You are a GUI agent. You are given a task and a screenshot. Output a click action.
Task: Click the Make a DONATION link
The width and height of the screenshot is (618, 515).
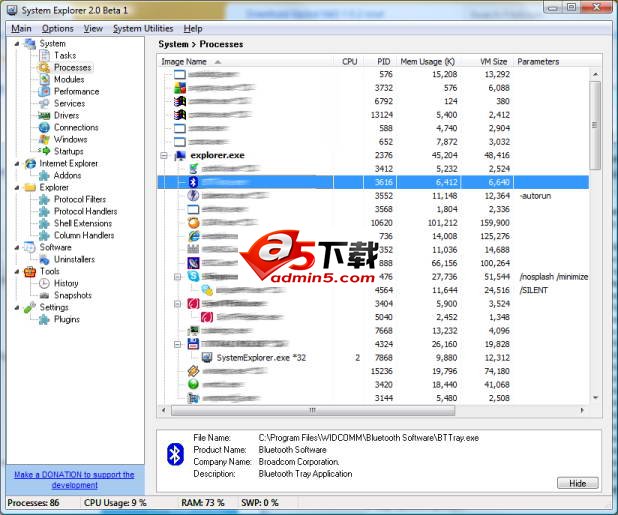[x=74, y=480]
